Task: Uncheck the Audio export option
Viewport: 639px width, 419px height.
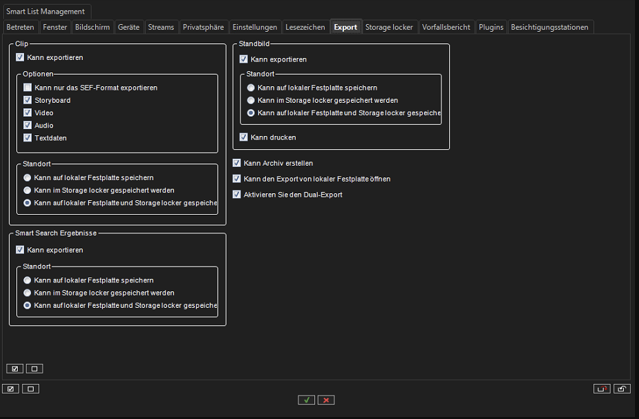Action: click(x=27, y=125)
